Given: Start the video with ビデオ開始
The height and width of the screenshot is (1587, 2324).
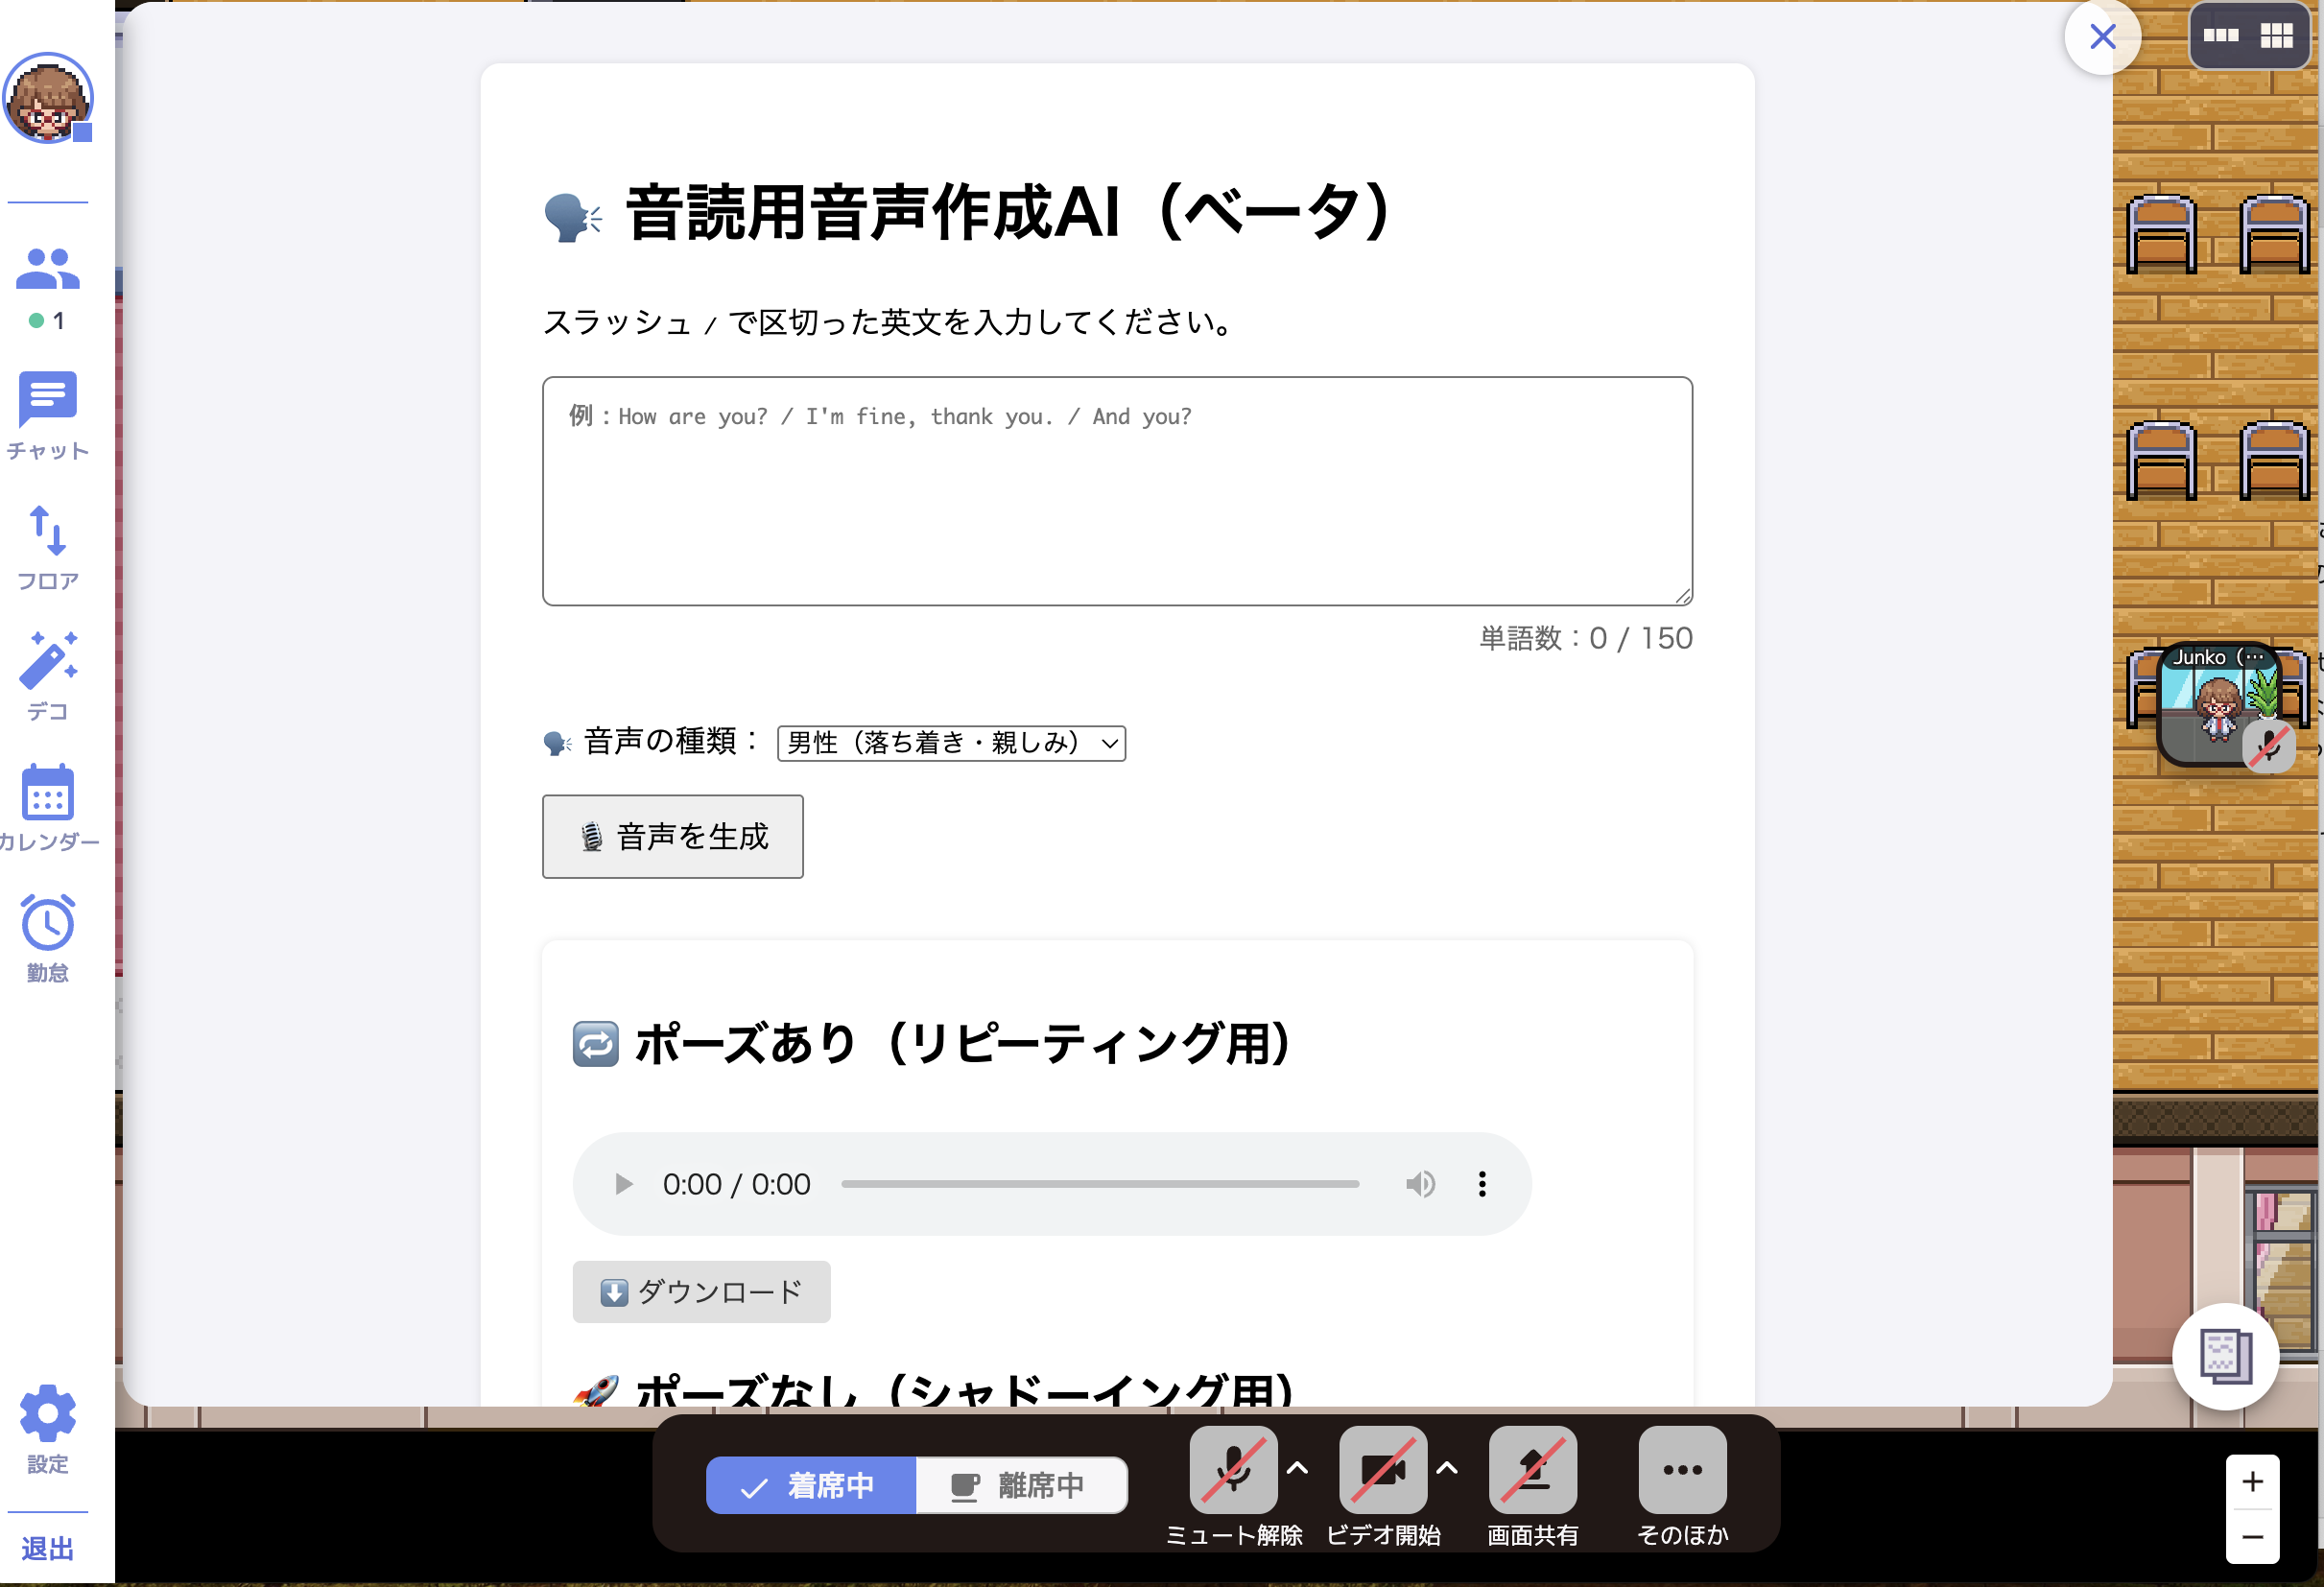Looking at the screenshot, I should coord(1383,1470).
